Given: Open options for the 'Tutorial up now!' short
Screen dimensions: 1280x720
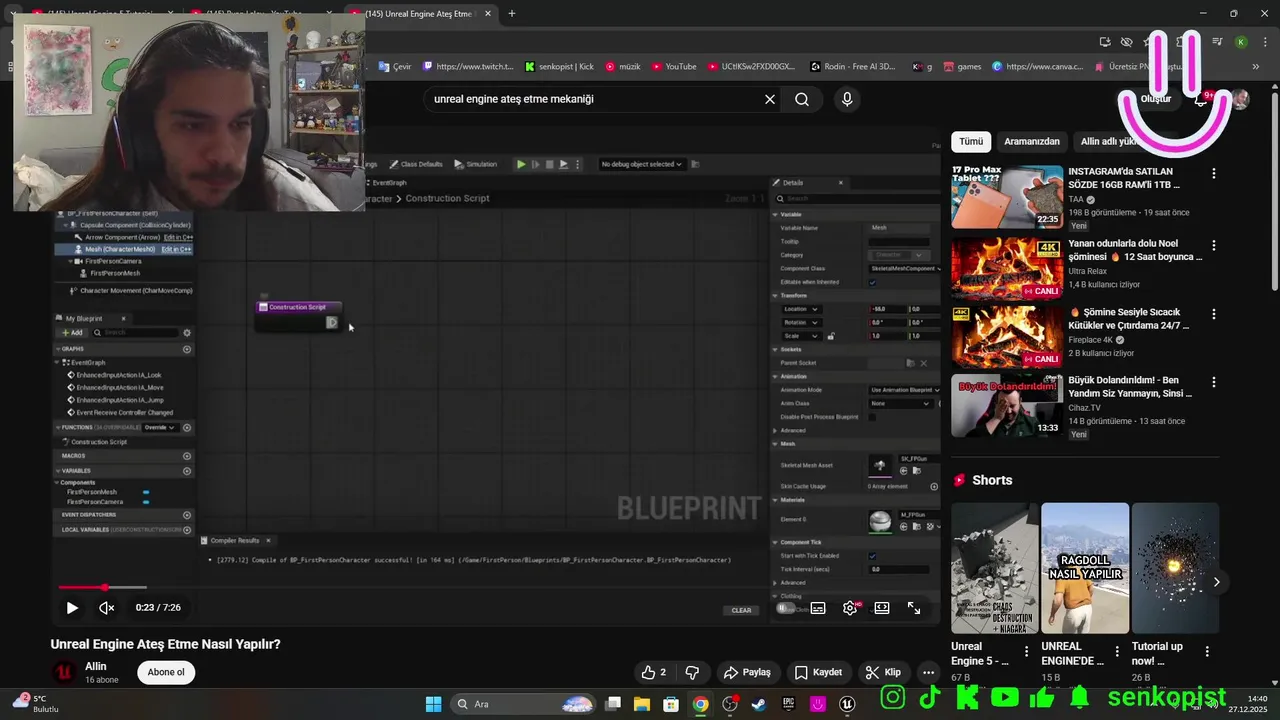Looking at the screenshot, I should [x=1206, y=651].
